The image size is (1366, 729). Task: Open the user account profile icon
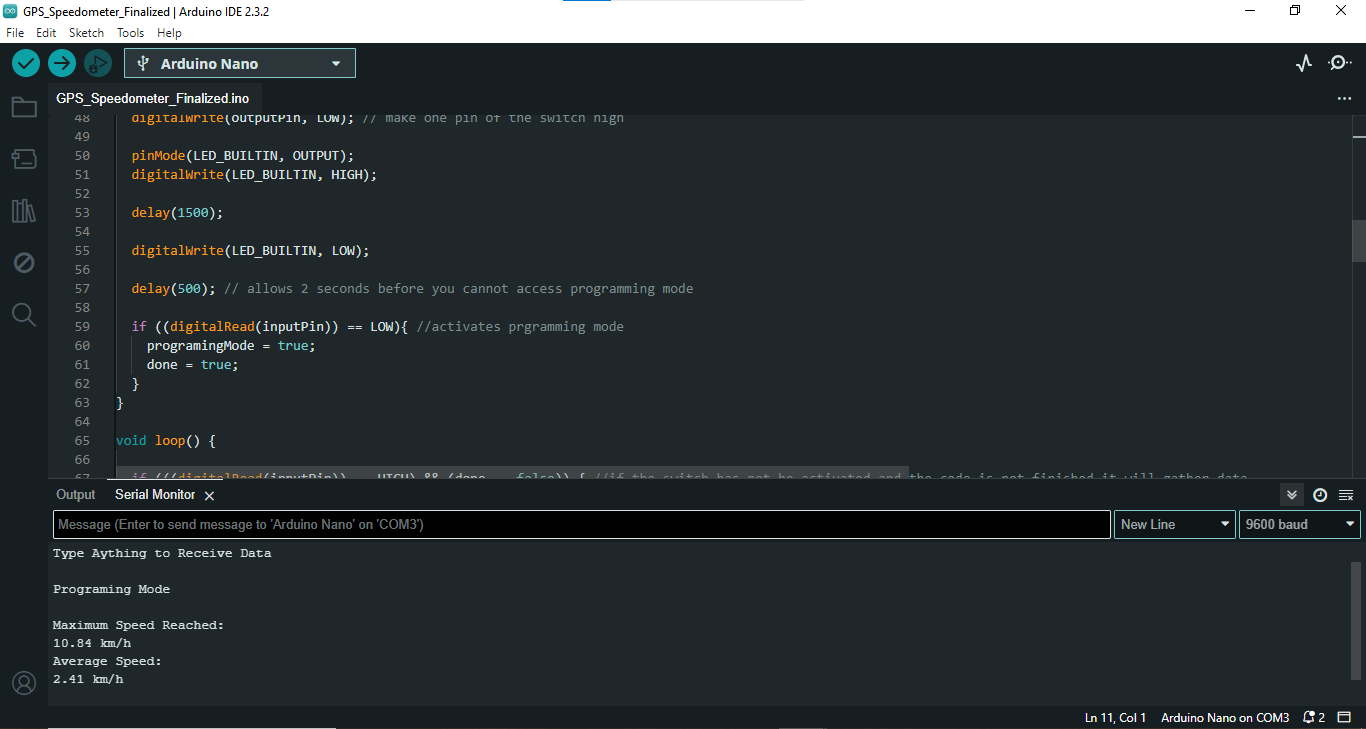tap(23, 683)
